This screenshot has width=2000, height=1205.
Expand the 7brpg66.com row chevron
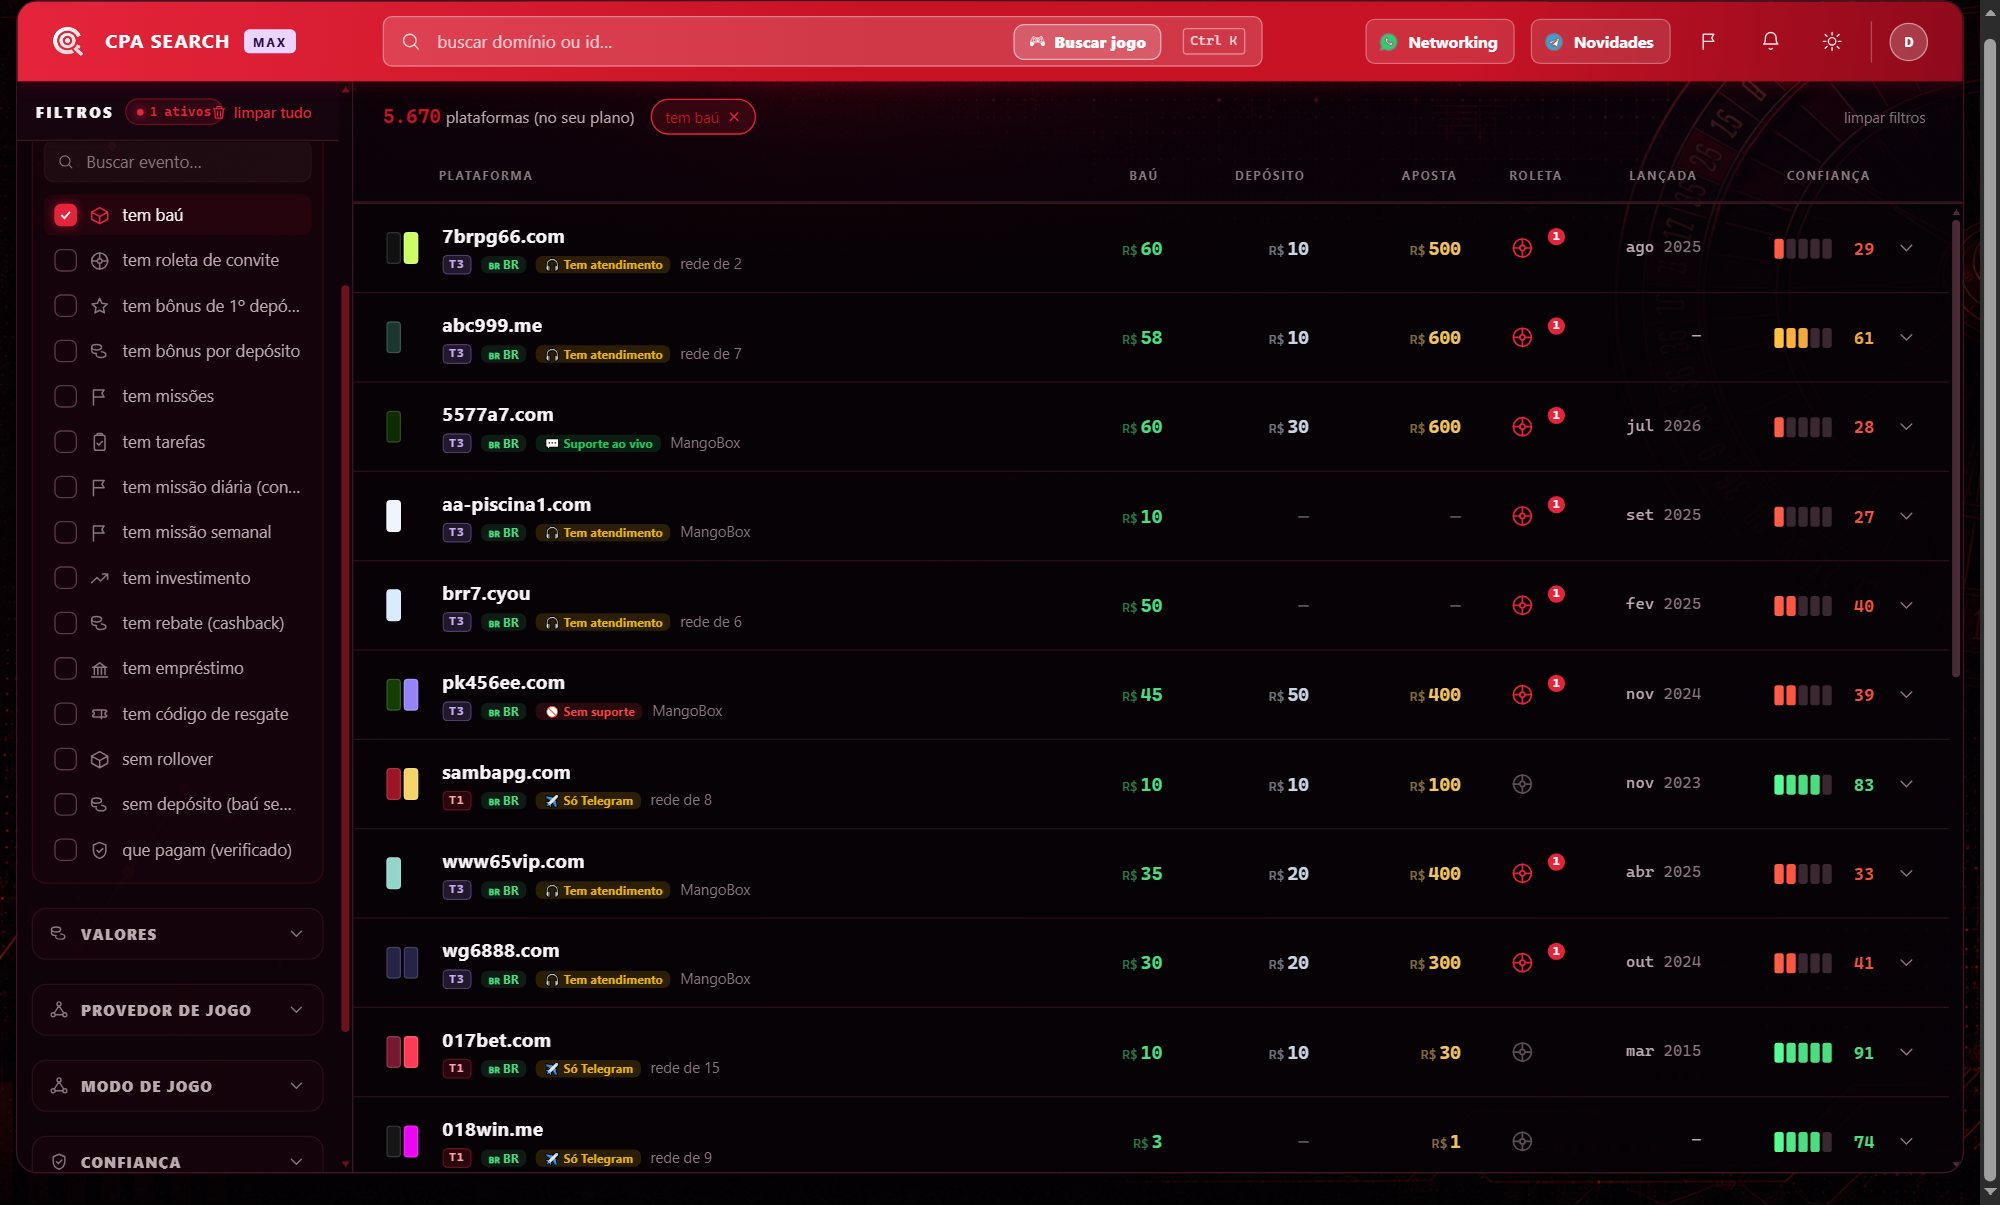[1906, 249]
